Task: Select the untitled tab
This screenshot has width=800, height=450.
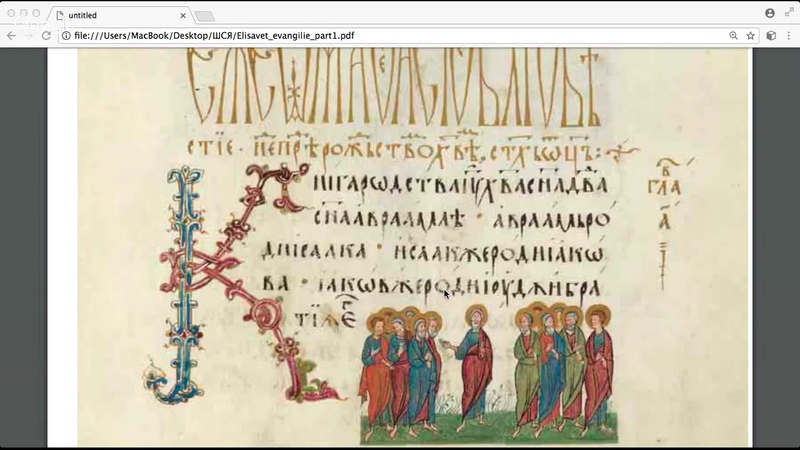Action: pos(120,15)
